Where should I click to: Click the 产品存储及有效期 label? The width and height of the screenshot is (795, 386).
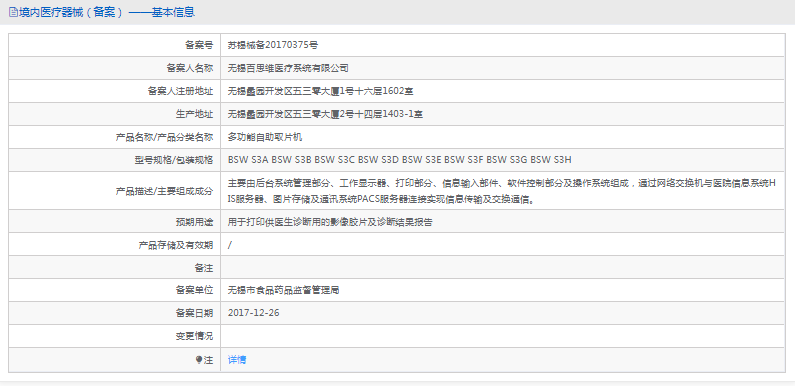[176, 245]
